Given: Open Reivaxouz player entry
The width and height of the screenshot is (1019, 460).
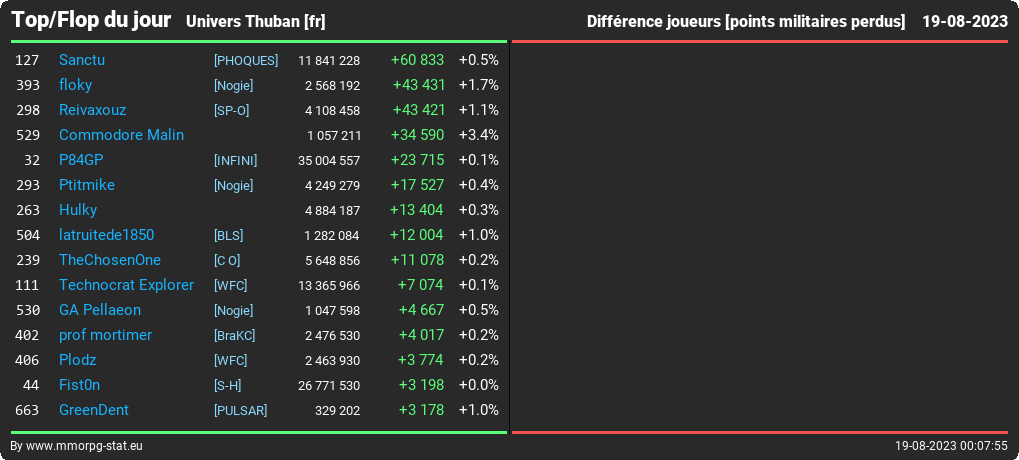Looking at the screenshot, I should click(92, 110).
